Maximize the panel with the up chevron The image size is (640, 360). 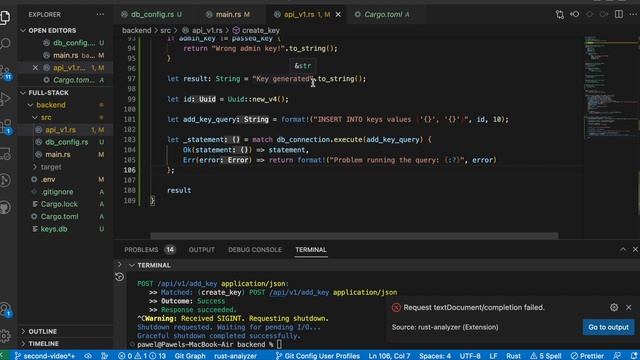(x=623, y=249)
